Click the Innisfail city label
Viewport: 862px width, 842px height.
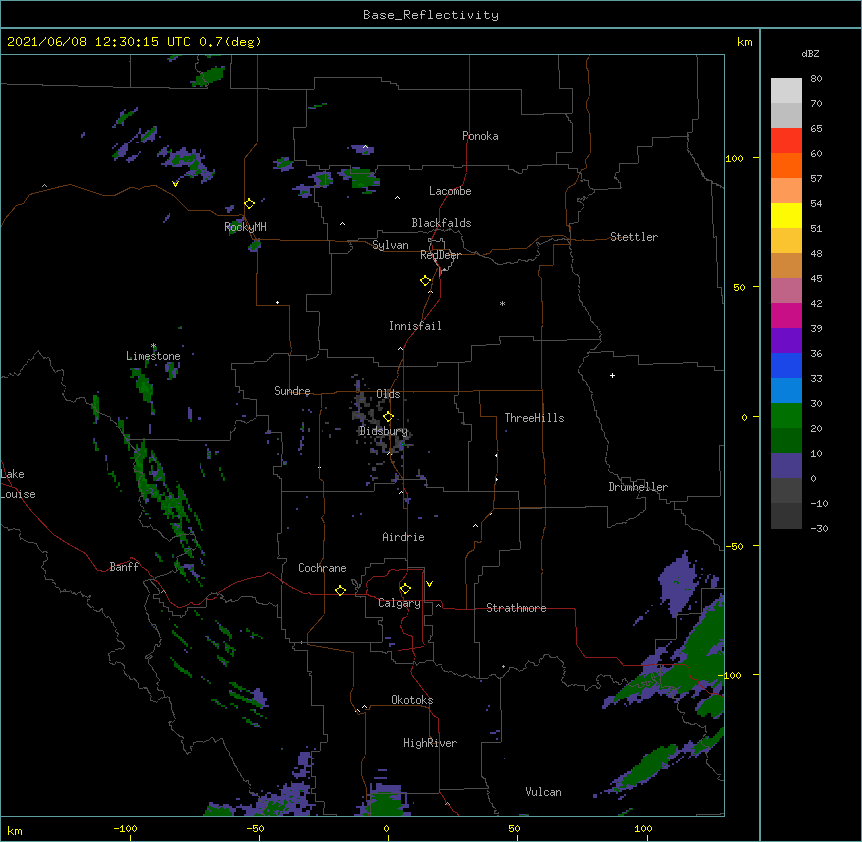click(415, 326)
